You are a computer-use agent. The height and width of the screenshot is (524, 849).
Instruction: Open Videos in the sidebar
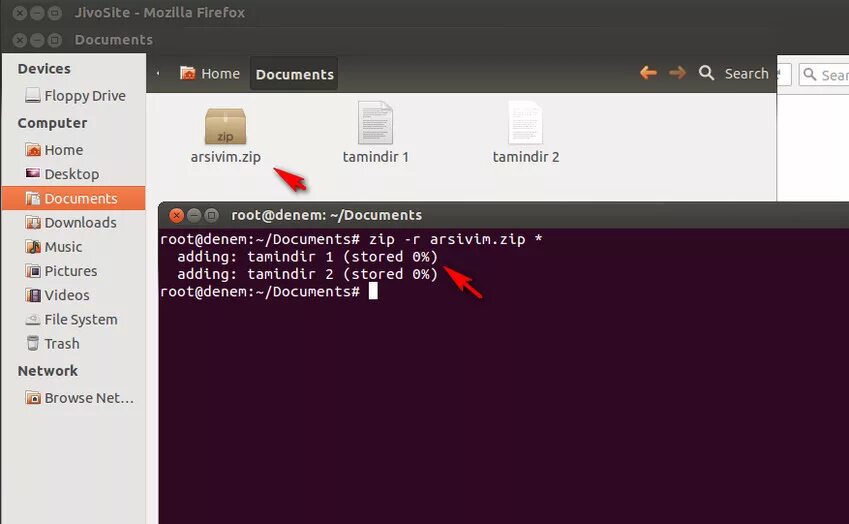pos(57,295)
